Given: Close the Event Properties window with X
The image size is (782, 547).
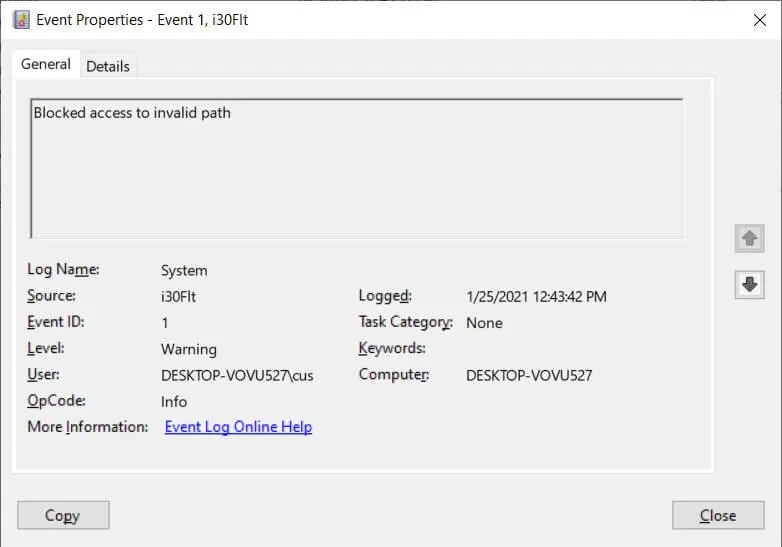Looking at the screenshot, I should tap(760, 20).
